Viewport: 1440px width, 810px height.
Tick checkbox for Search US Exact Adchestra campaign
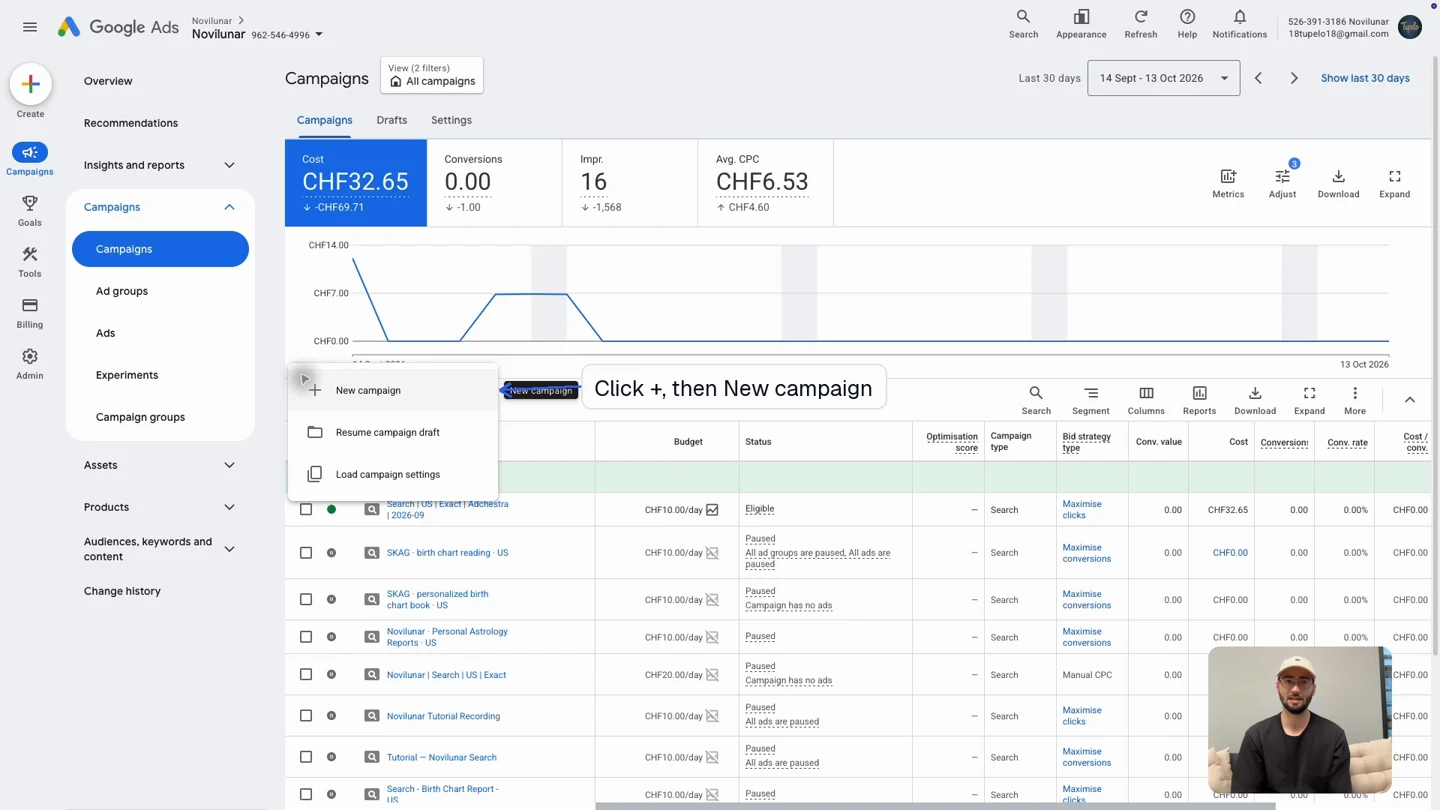(306, 509)
